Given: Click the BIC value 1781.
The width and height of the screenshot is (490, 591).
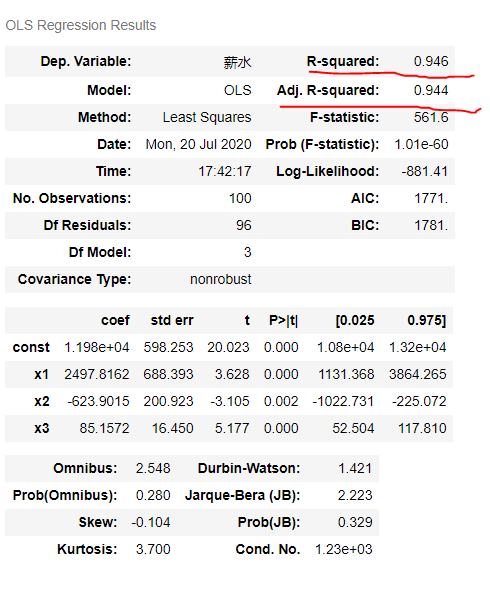Looking at the screenshot, I should (431, 225).
